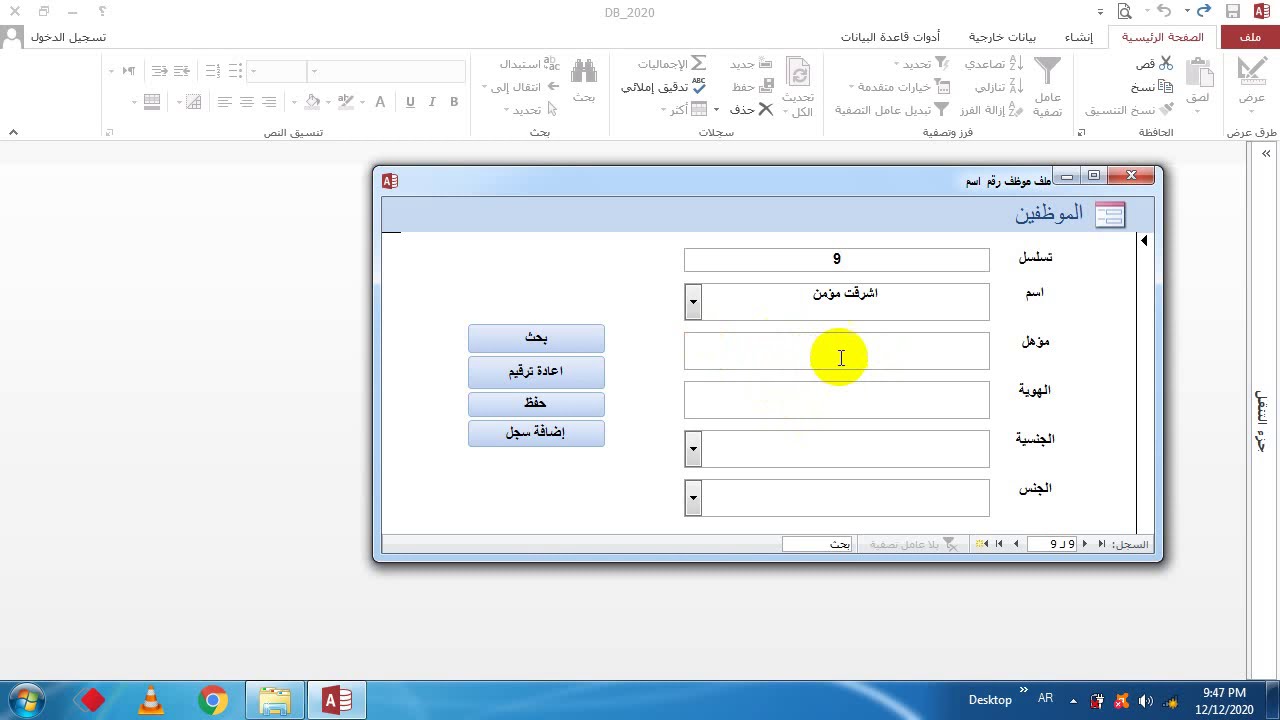Screen dimensions: 1280x720
Task: Click the form's Save (حفظ) button
Action: pyautogui.click(x=536, y=402)
